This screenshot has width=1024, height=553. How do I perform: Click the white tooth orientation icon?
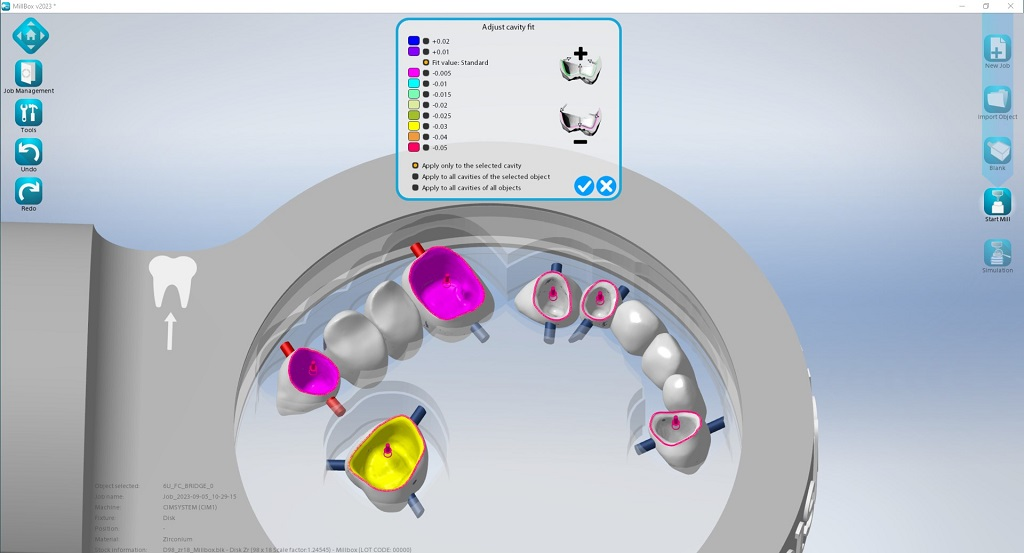click(x=172, y=281)
